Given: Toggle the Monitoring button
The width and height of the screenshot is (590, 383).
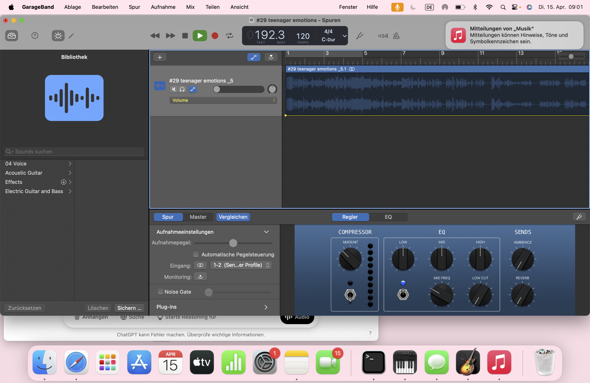Looking at the screenshot, I should (x=201, y=277).
